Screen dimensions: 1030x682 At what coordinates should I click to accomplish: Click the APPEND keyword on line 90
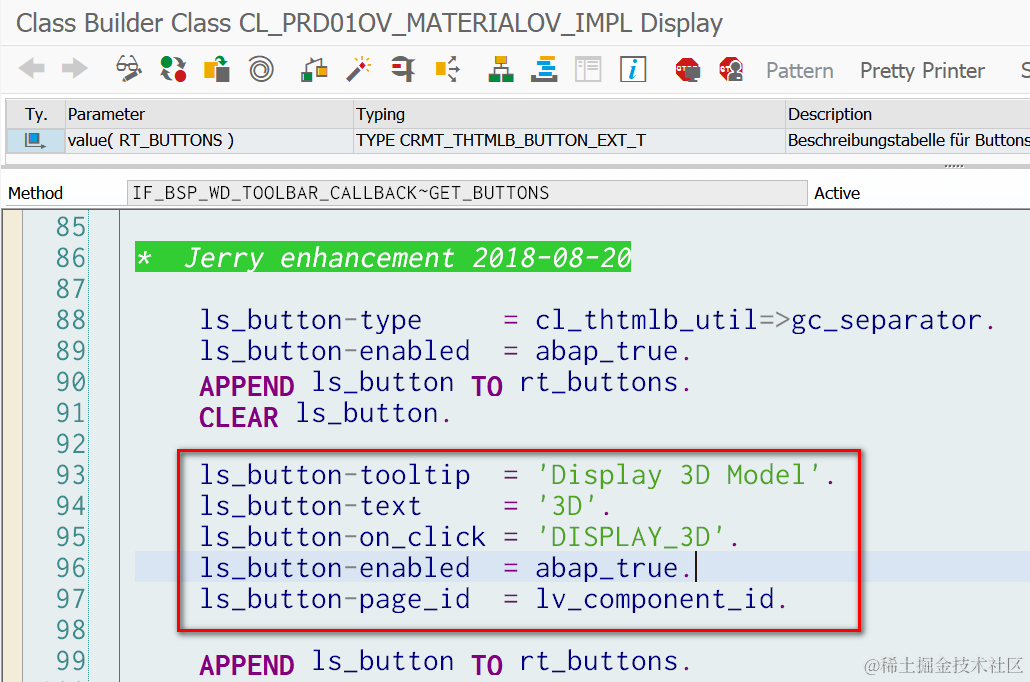[x=246, y=386]
